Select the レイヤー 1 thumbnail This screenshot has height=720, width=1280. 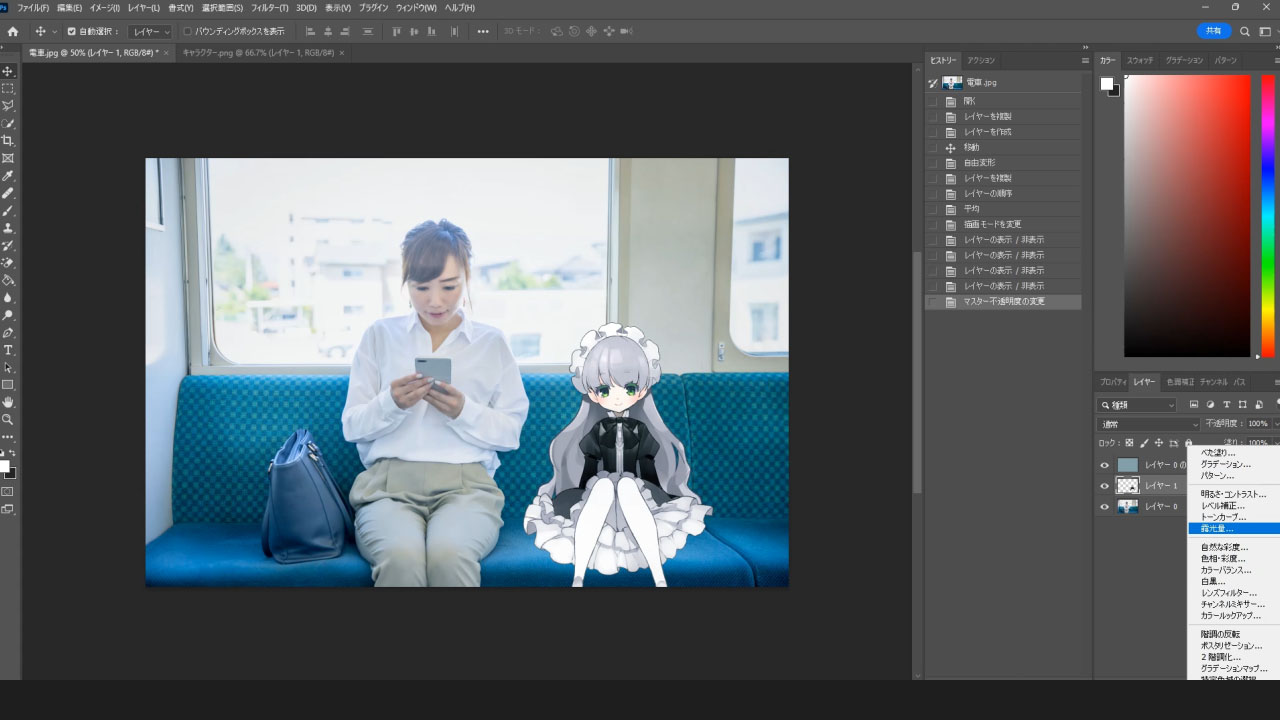pyautogui.click(x=1127, y=486)
